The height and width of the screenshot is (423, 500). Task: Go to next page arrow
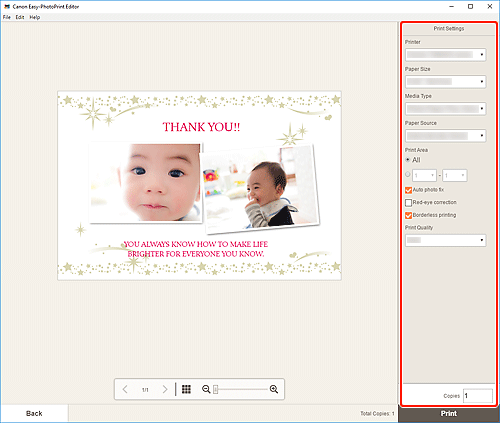(x=165, y=389)
